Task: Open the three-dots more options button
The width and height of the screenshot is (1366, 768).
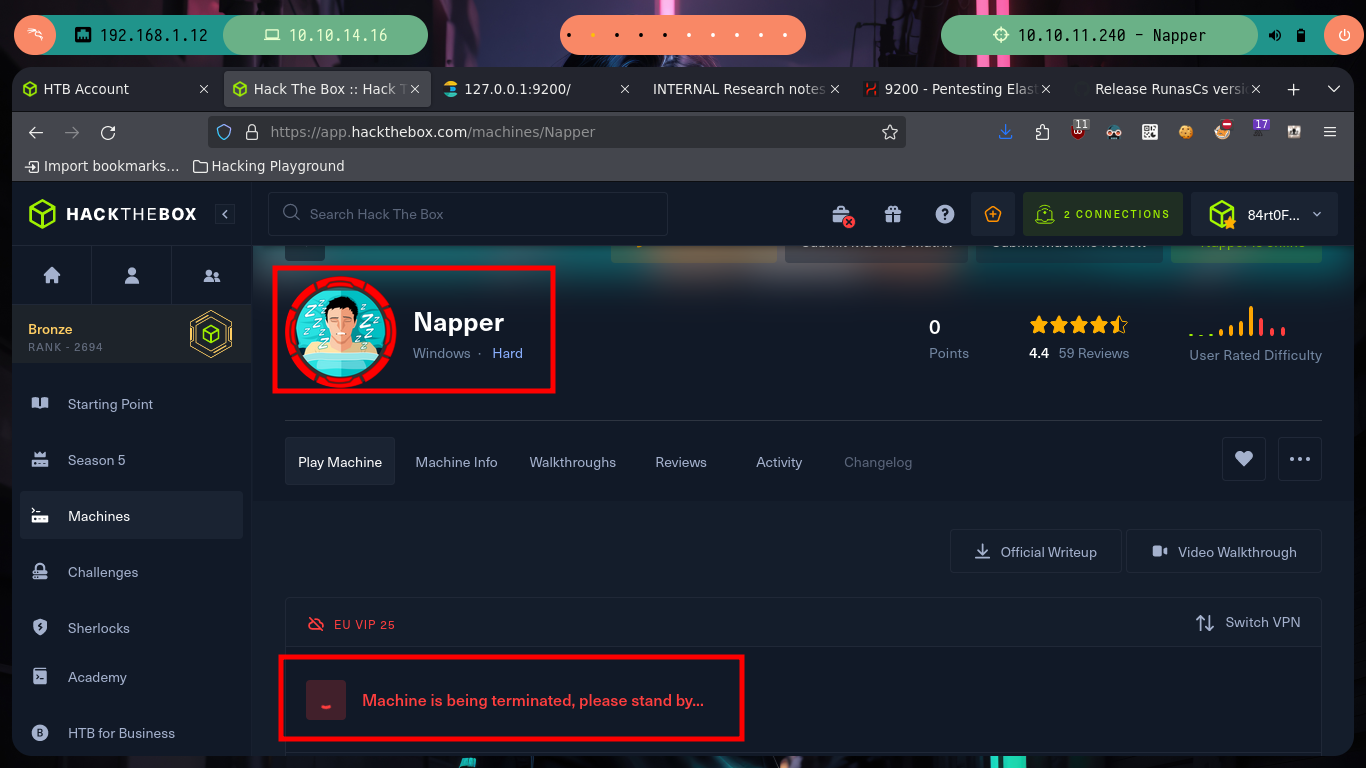Action: (x=1300, y=459)
